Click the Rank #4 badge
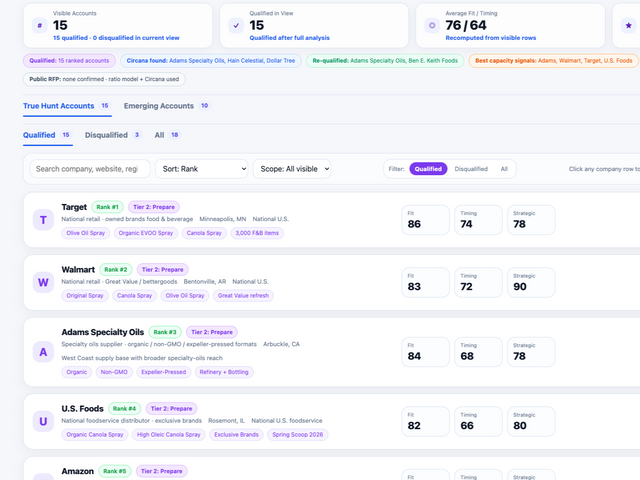Image resolution: width=640 pixels, height=480 pixels. (x=124, y=409)
